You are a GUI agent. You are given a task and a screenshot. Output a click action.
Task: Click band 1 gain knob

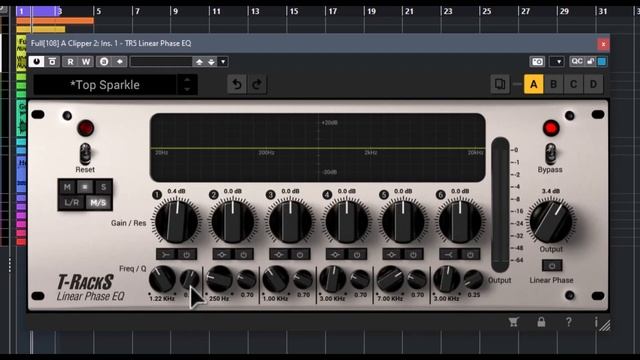pos(176,222)
